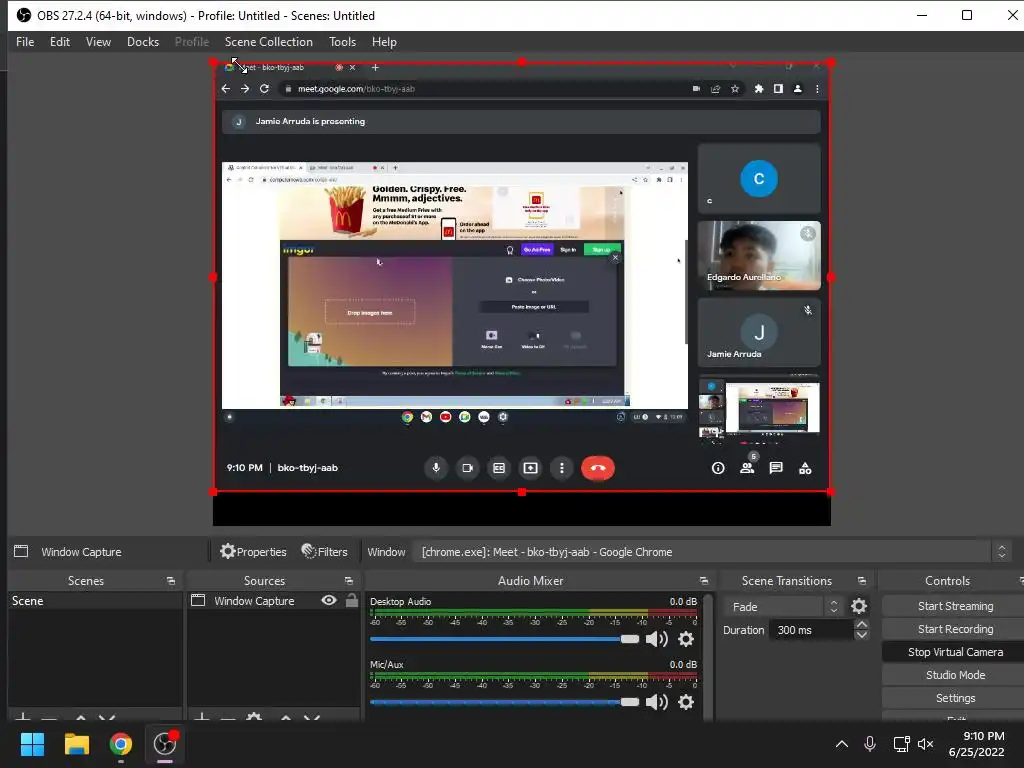
Task: Click Stop Virtual Camera button
Action: [955, 652]
